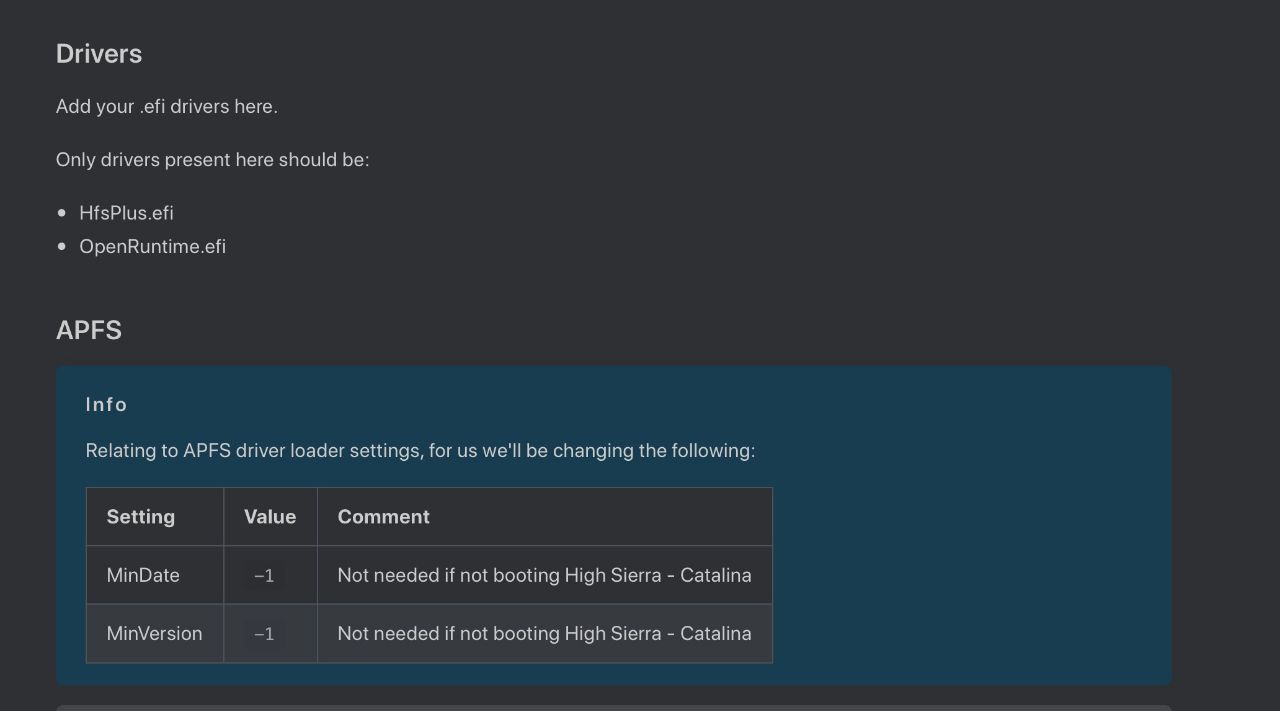The height and width of the screenshot is (711, 1280).
Task: Click the gray block below the Info box
Action: [x=614, y=708]
